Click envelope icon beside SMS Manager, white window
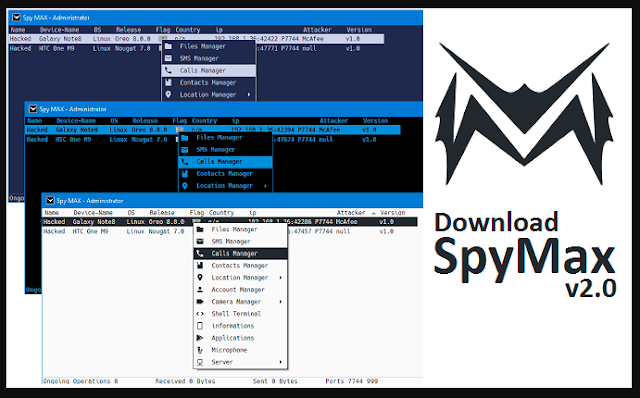Image resolution: width=640 pixels, height=398 pixels. click(200, 241)
